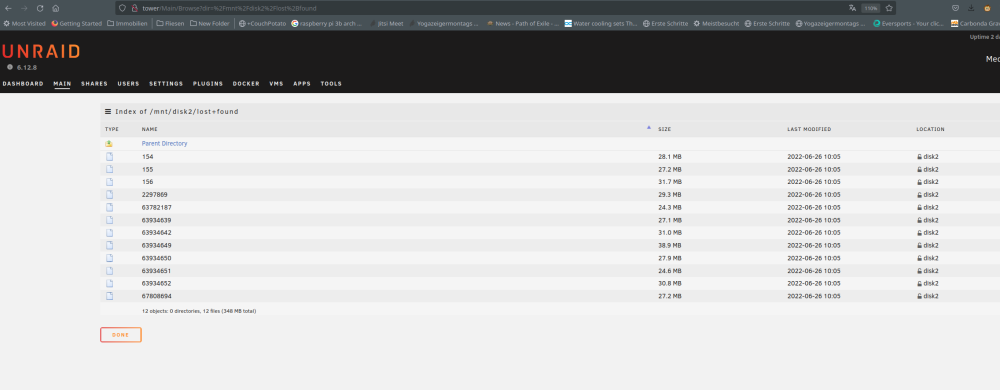Viewport: 1000px width, 390px height.
Task: Click the file icon for entry 63934650
Action: click(109, 258)
